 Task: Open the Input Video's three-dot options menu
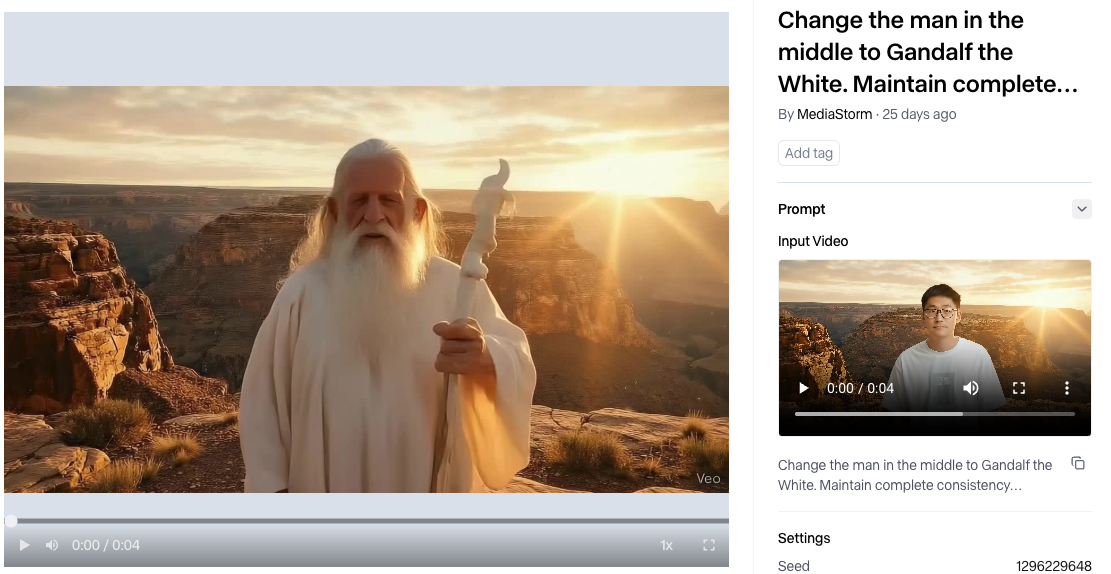pyautogui.click(x=1067, y=388)
